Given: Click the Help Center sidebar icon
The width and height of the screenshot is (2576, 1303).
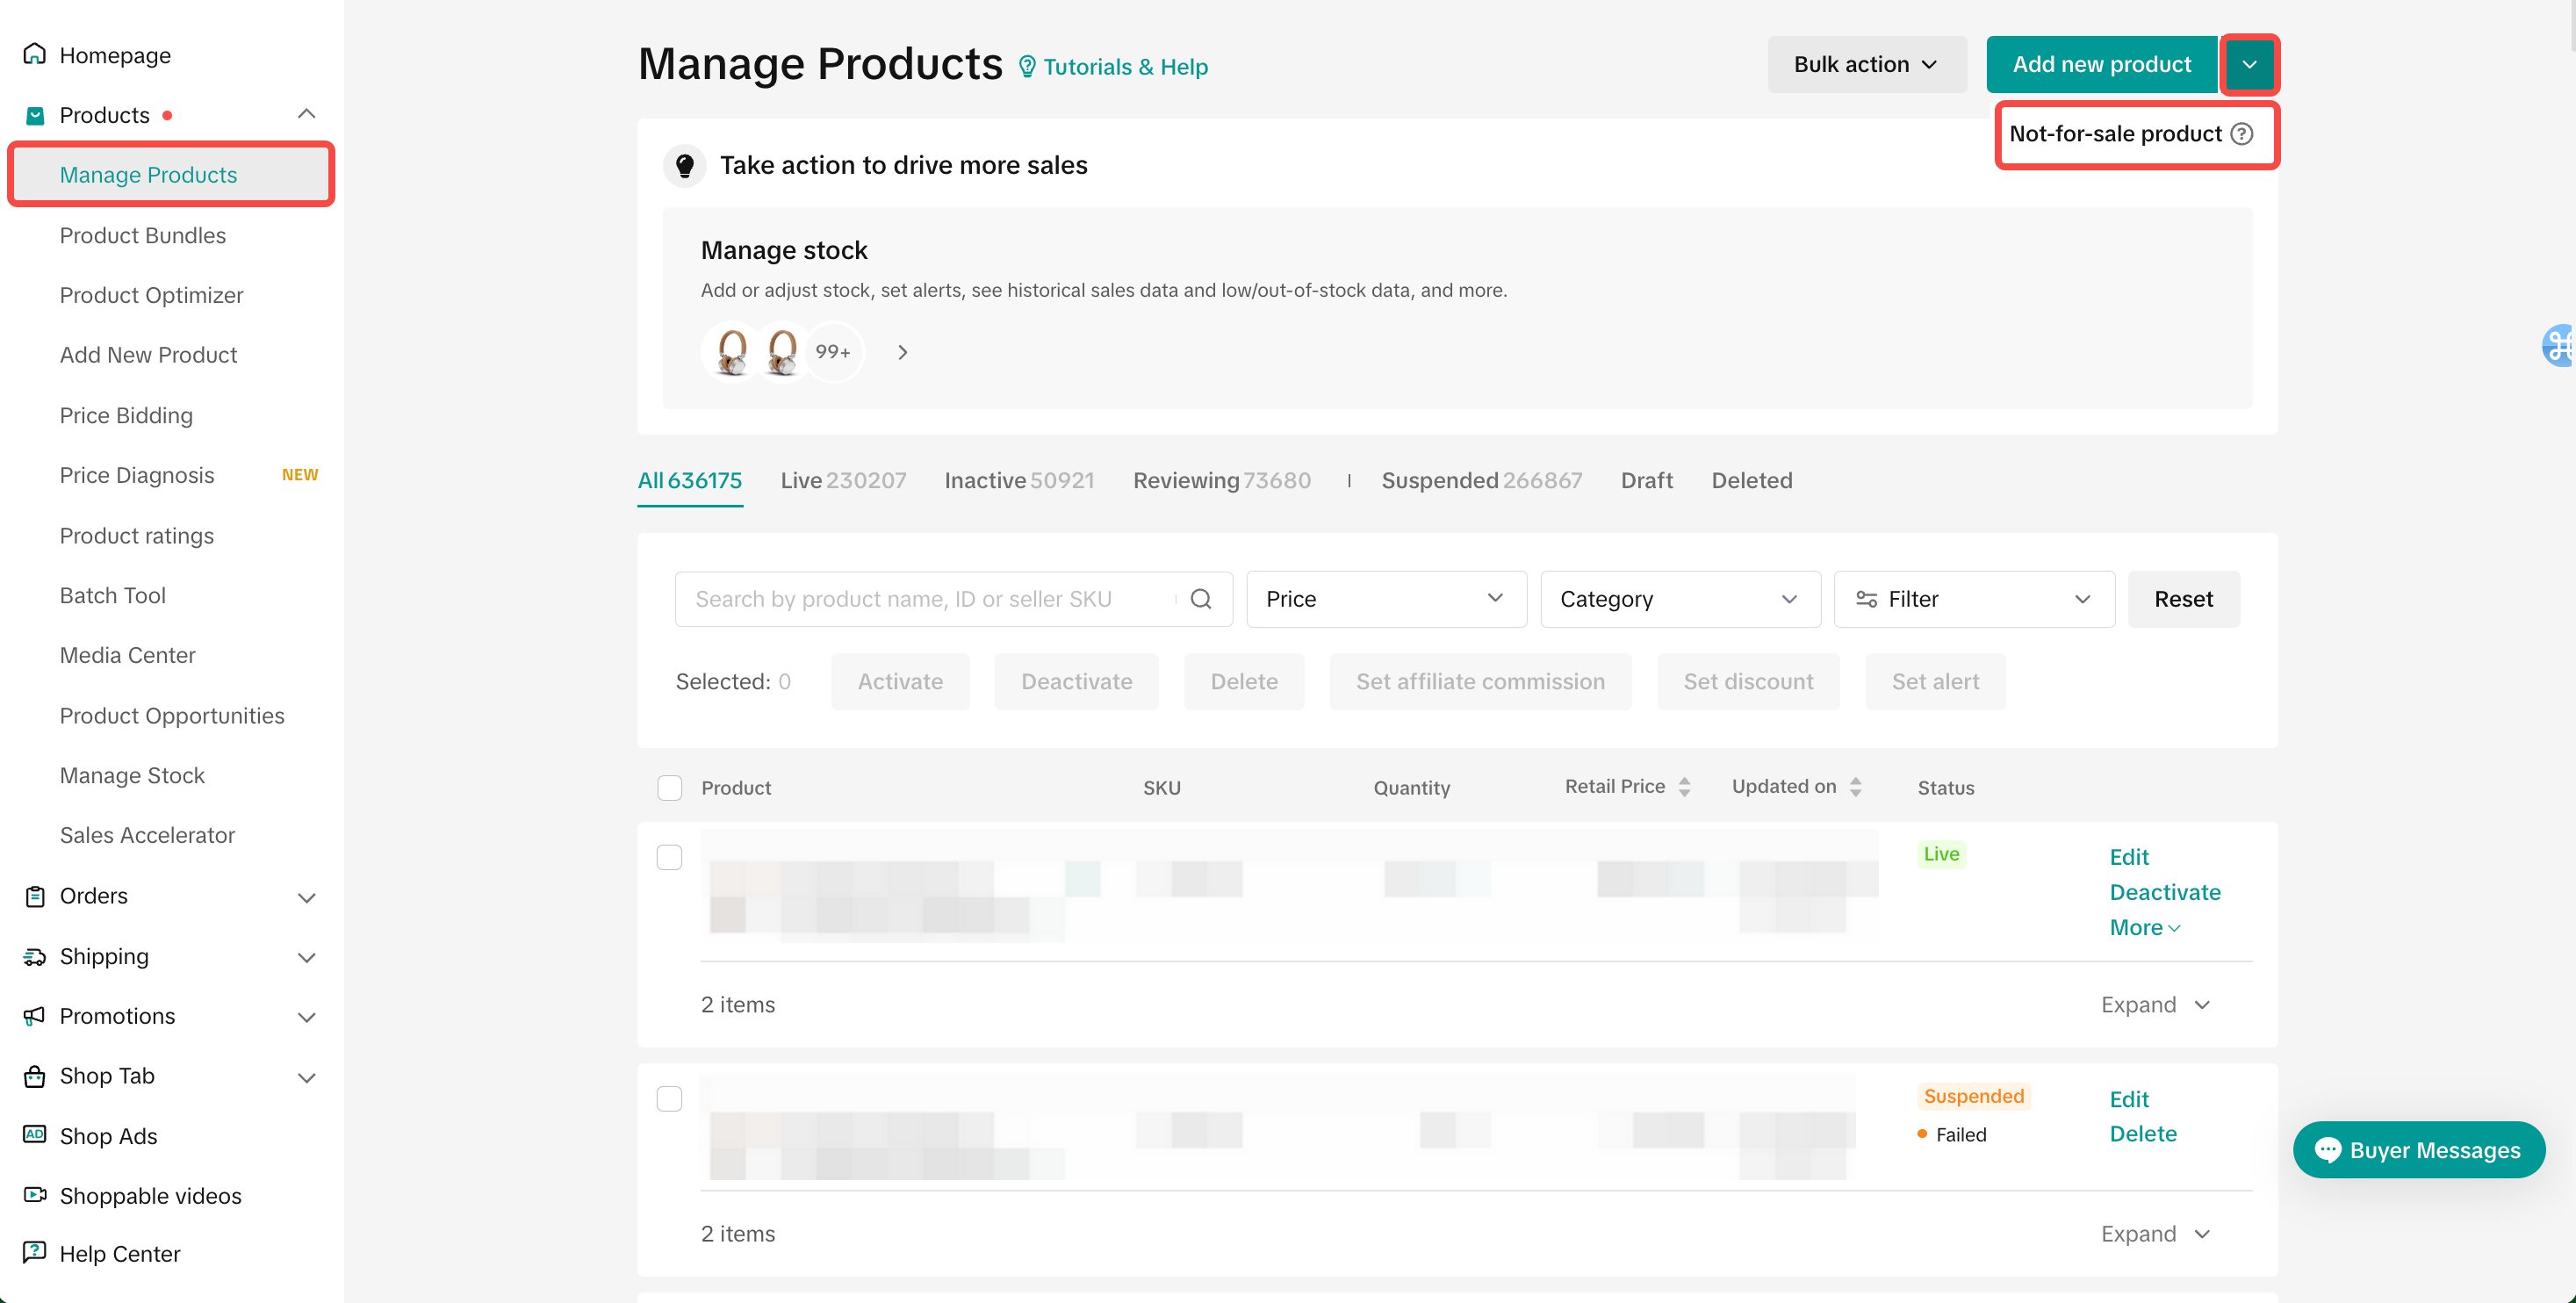Looking at the screenshot, I should click(x=35, y=1252).
